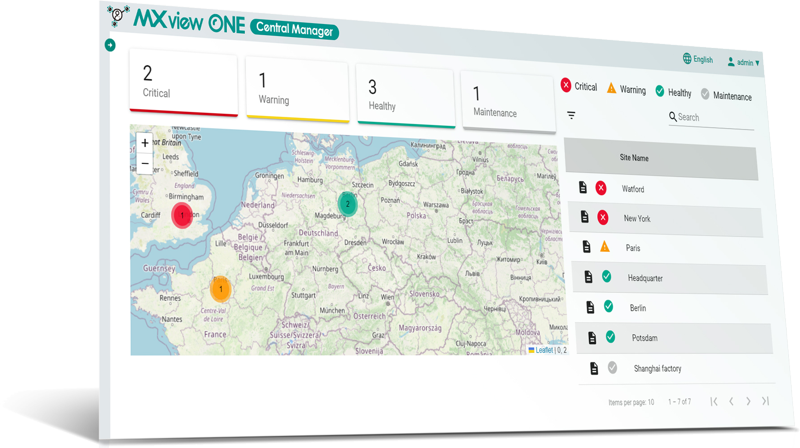
Task: Click the MXview ONE logo
Action: tap(177, 19)
